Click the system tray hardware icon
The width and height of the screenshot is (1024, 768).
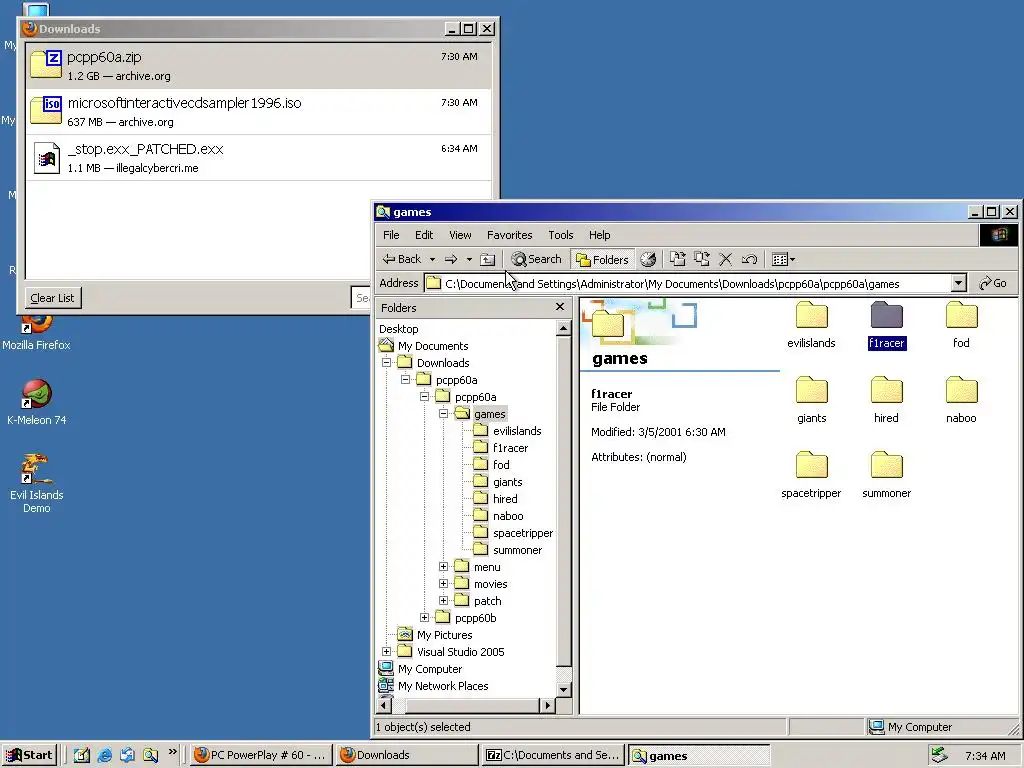[x=939, y=755]
